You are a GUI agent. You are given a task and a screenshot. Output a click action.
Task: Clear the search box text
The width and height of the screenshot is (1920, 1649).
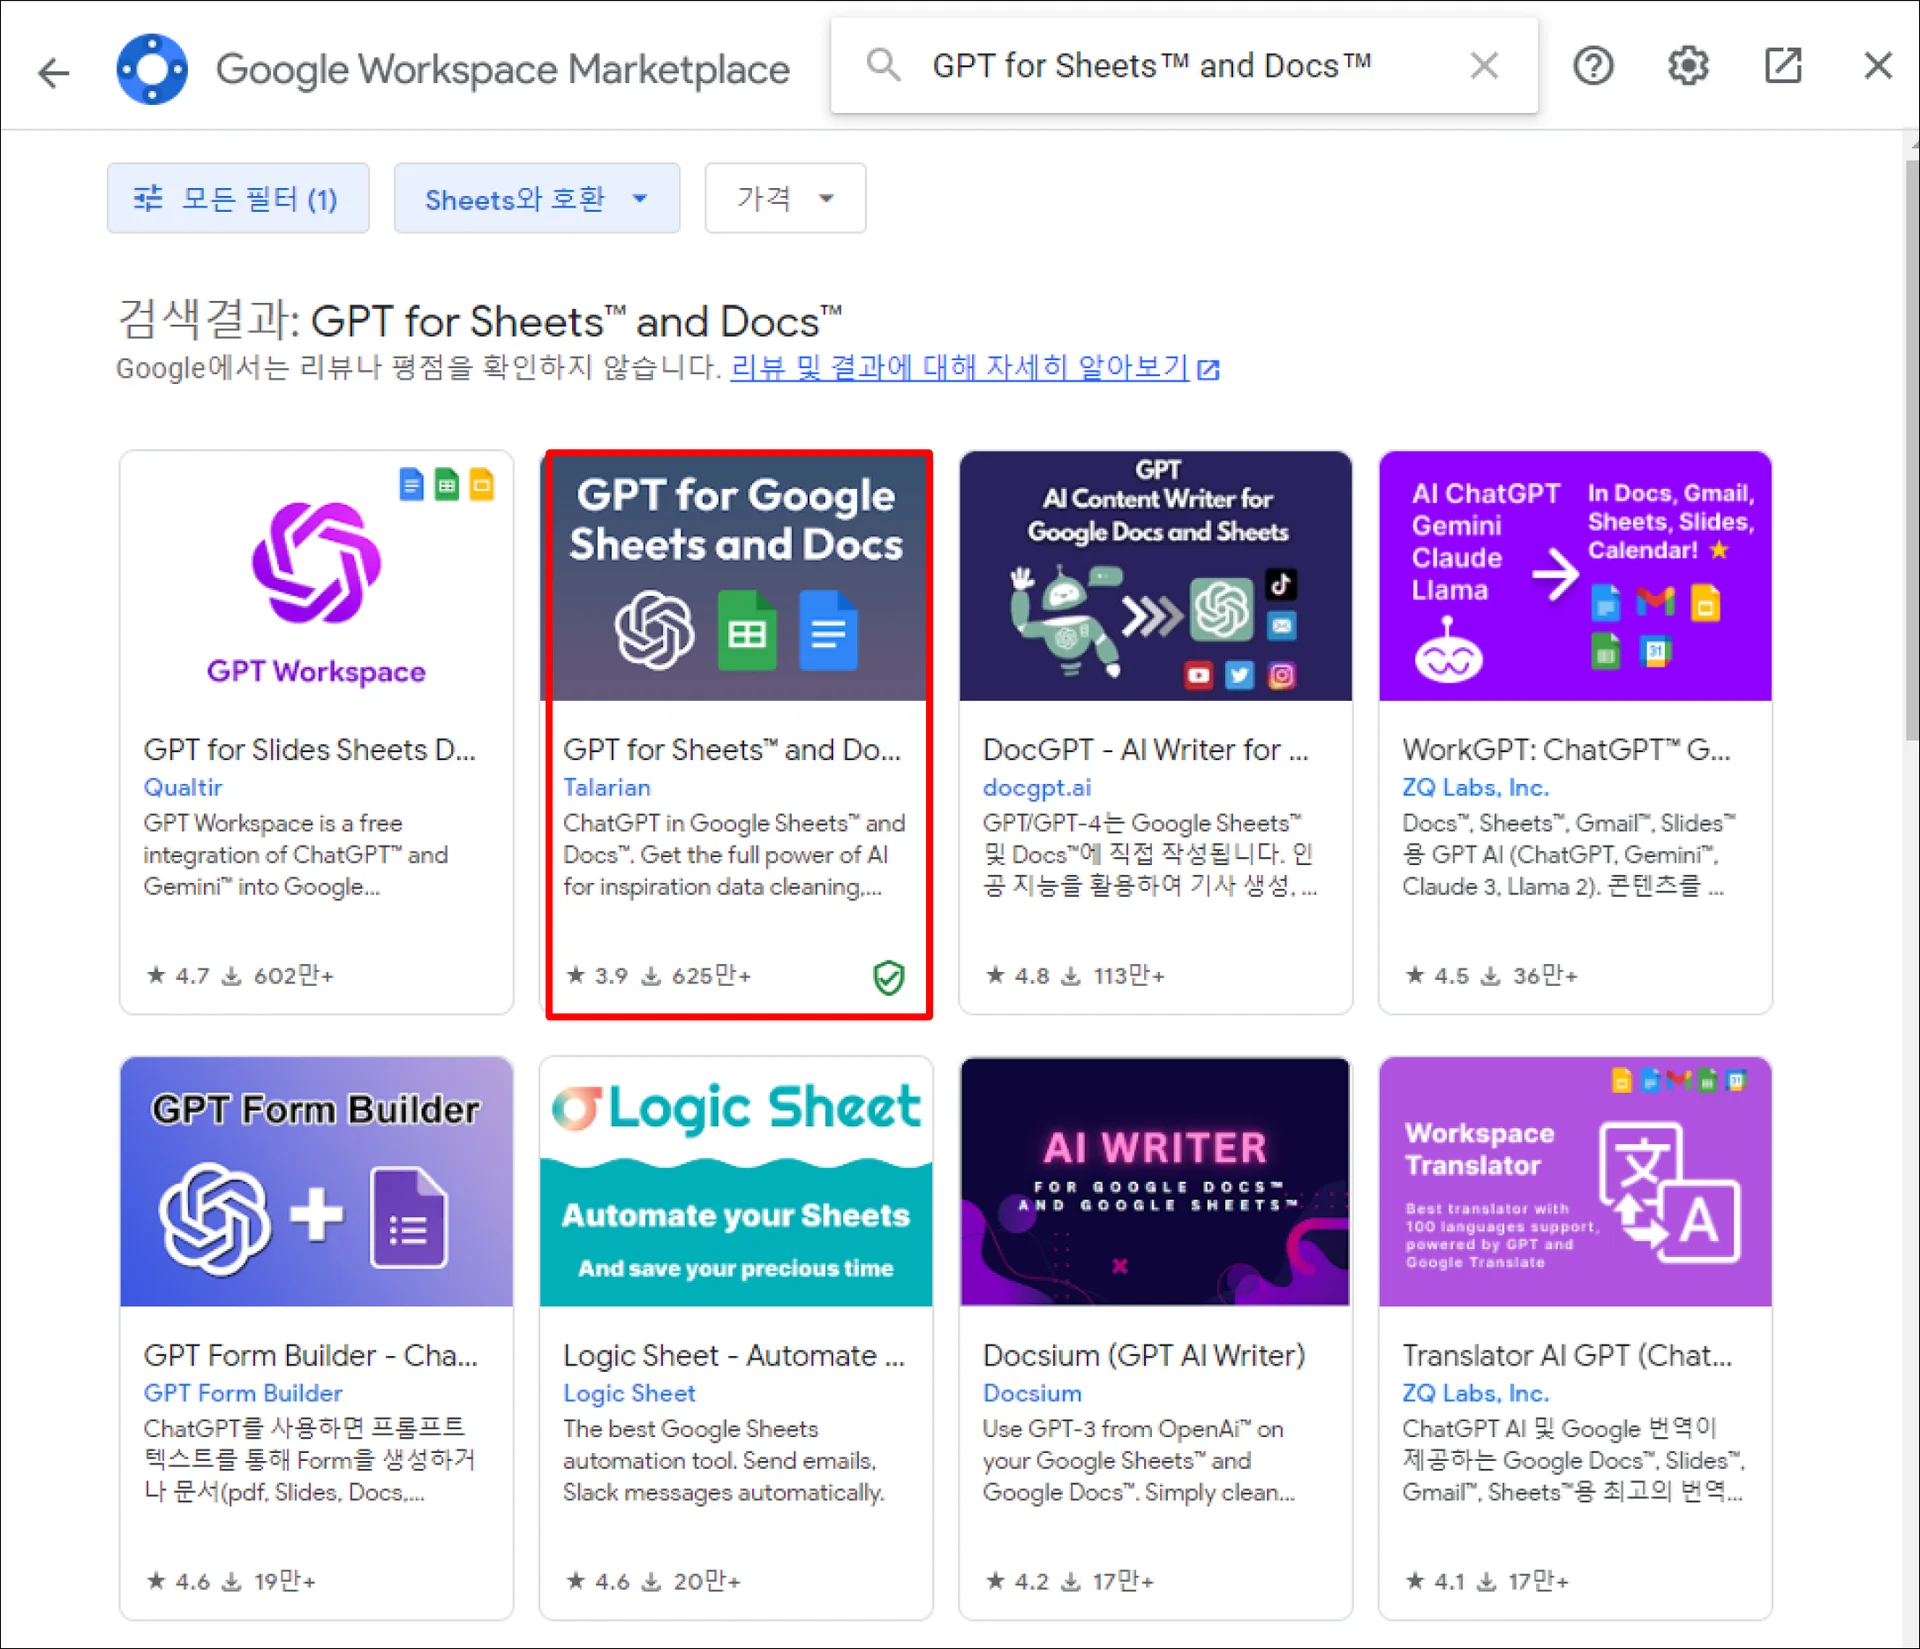tap(1484, 66)
